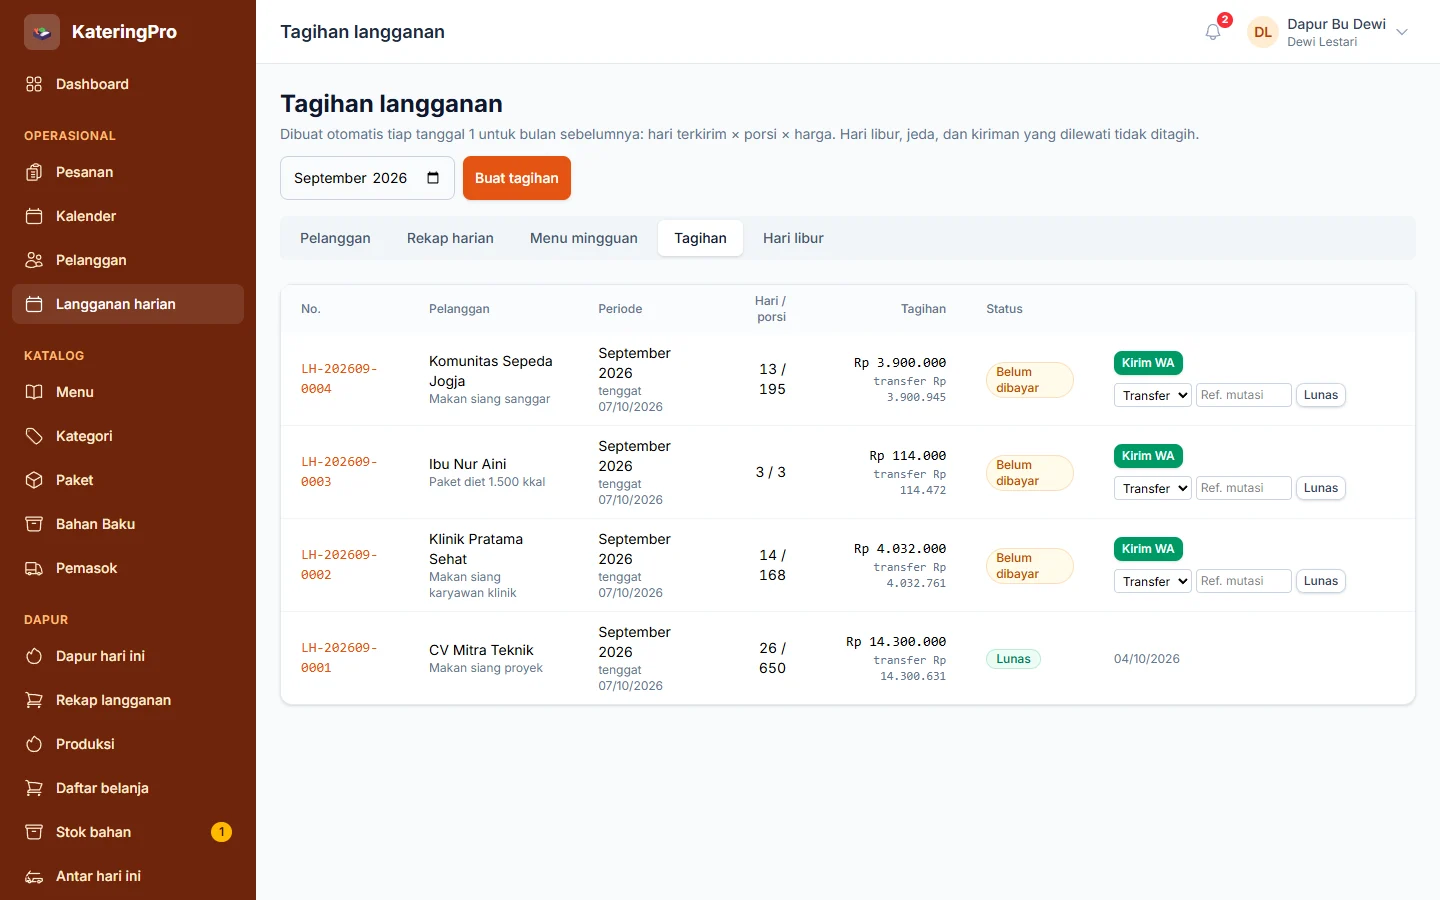Click the September 2026 month field
Viewport: 1440px width, 900px height.
(367, 178)
